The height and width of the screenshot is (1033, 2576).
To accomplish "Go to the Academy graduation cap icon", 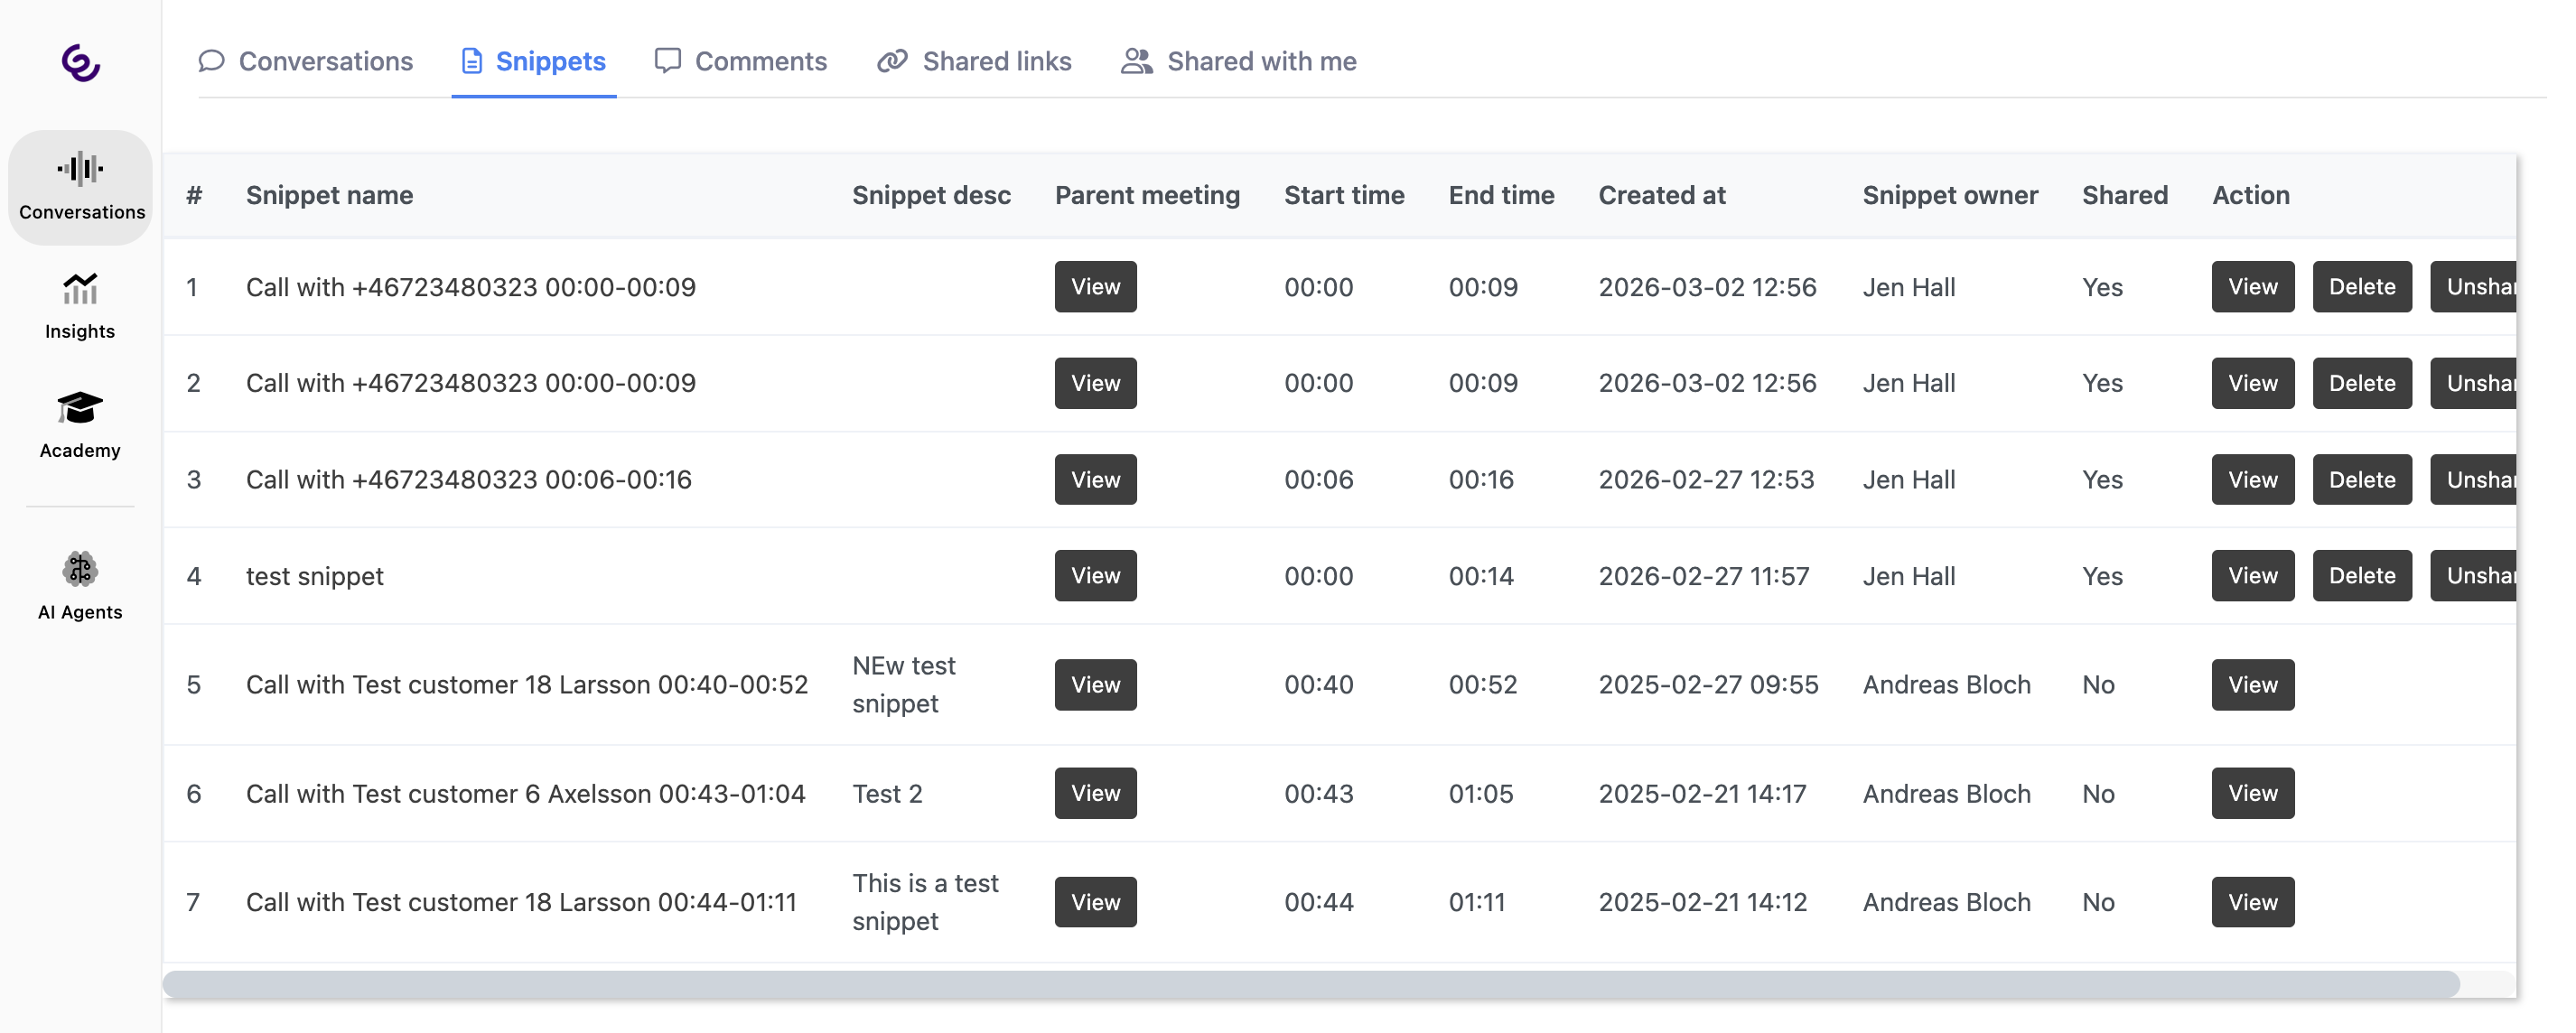I will 80,409.
